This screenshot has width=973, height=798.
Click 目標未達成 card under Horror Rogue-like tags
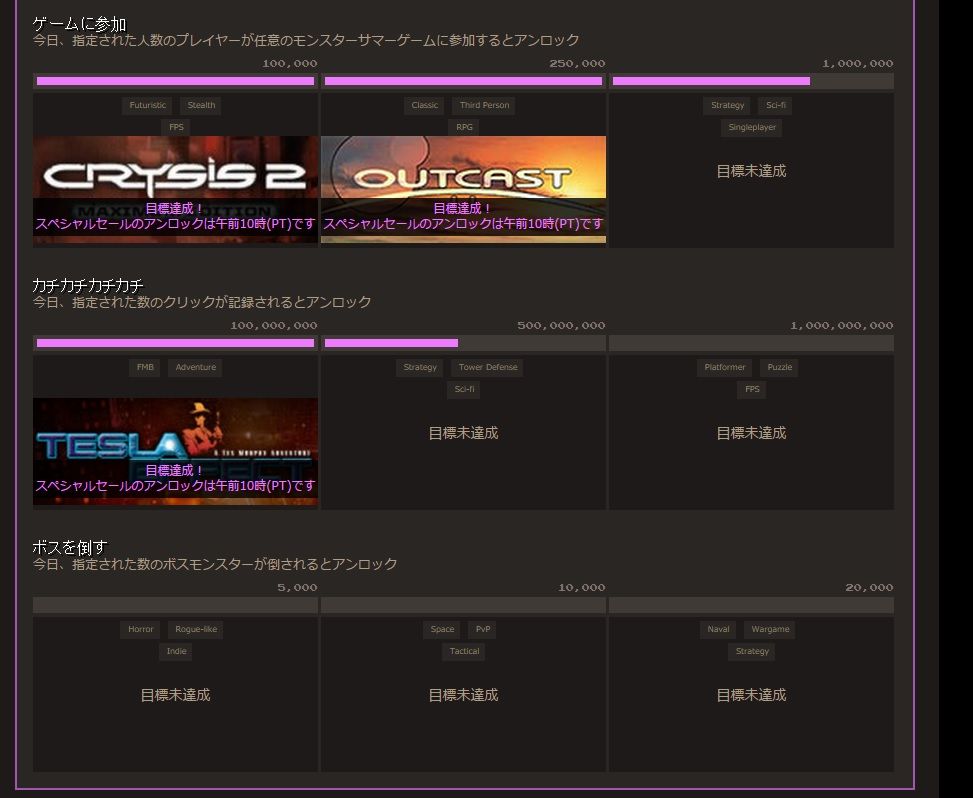pyautogui.click(x=176, y=695)
